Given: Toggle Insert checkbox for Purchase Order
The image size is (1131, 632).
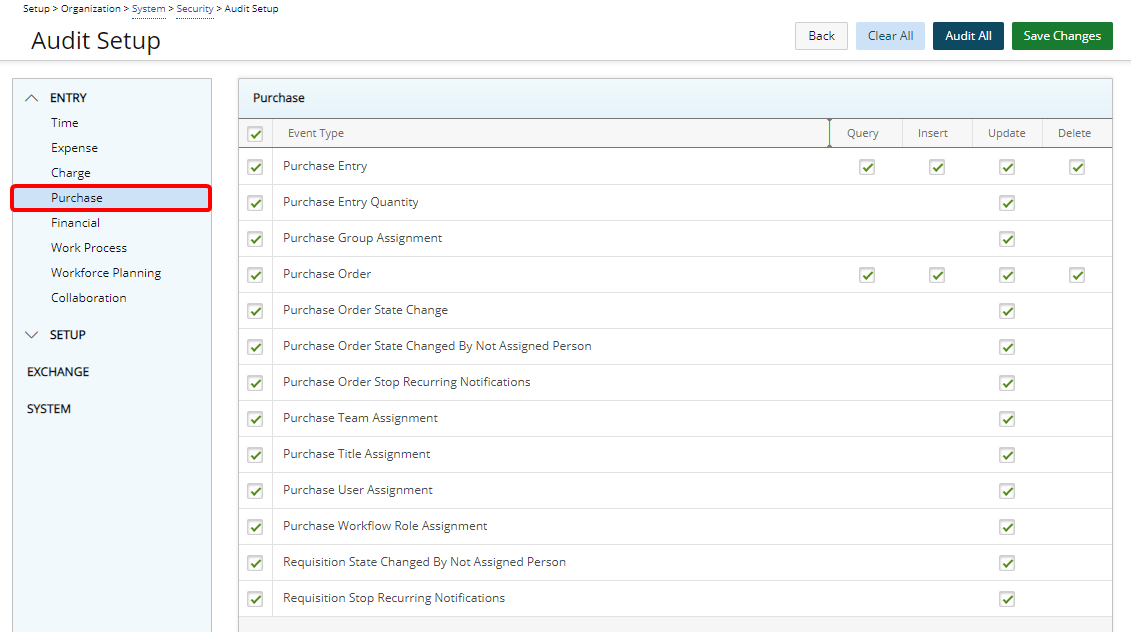Looking at the screenshot, I should [937, 275].
